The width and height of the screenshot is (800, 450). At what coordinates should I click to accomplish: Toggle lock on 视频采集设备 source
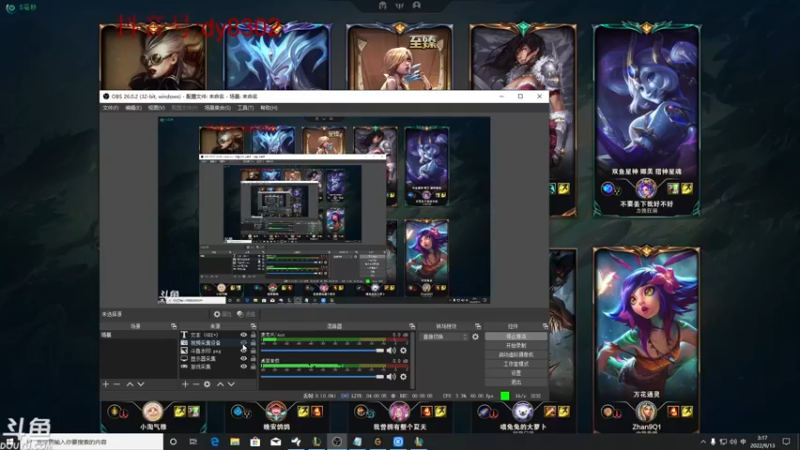[x=253, y=343]
